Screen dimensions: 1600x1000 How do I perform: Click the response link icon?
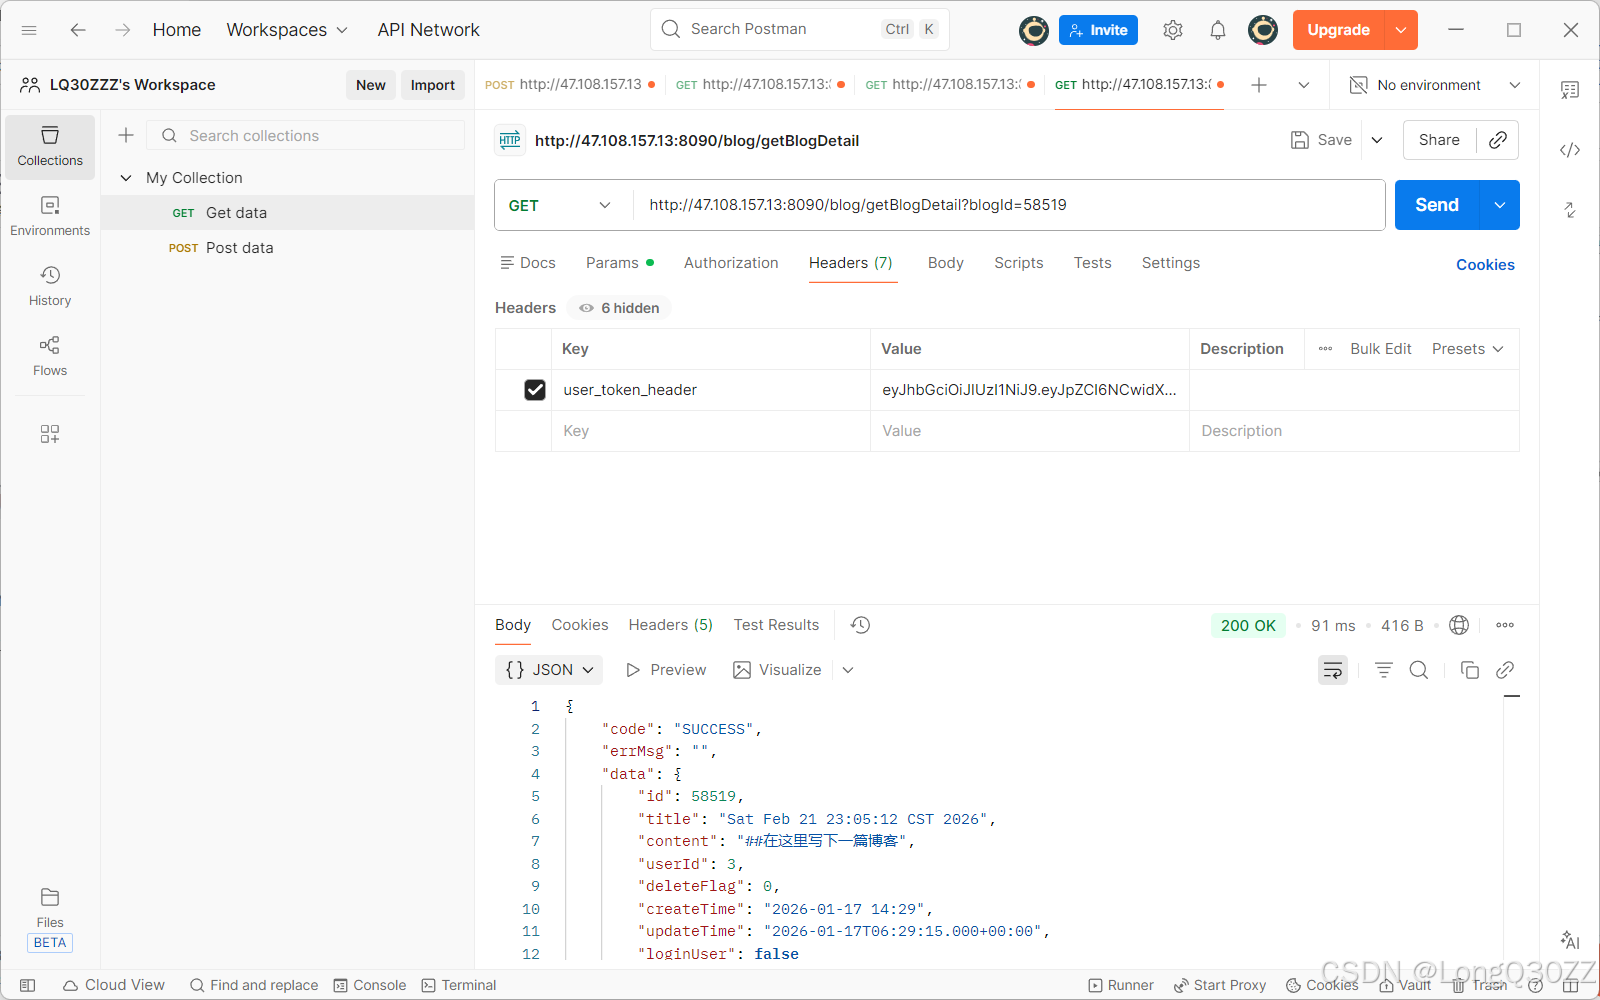coord(1505,670)
